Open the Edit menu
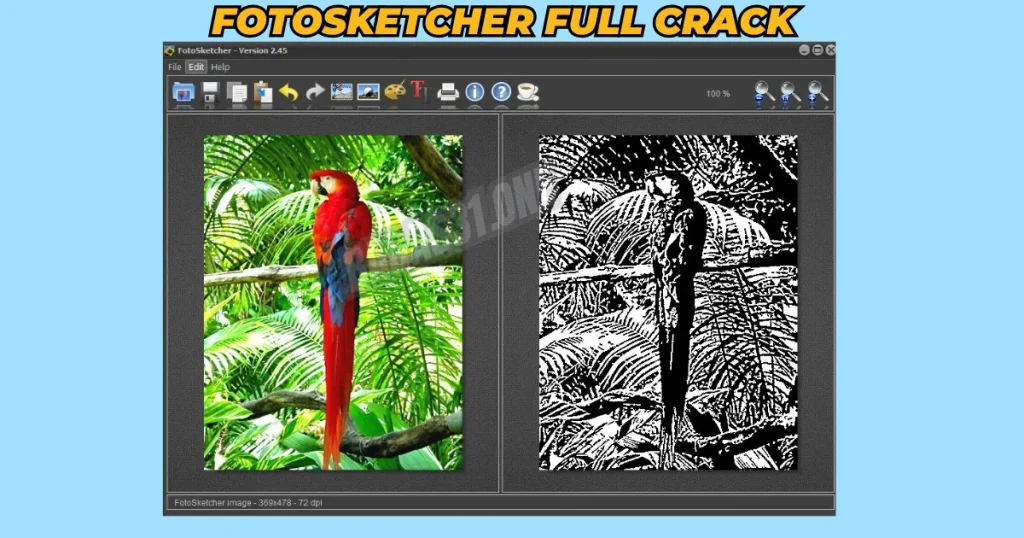This screenshot has width=1024, height=538. (x=196, y=67)
